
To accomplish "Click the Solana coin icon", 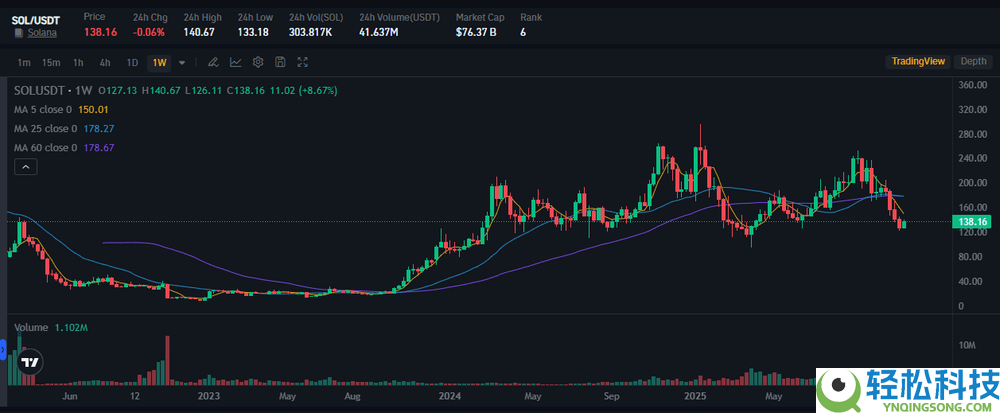I will [x=18, y=33].
